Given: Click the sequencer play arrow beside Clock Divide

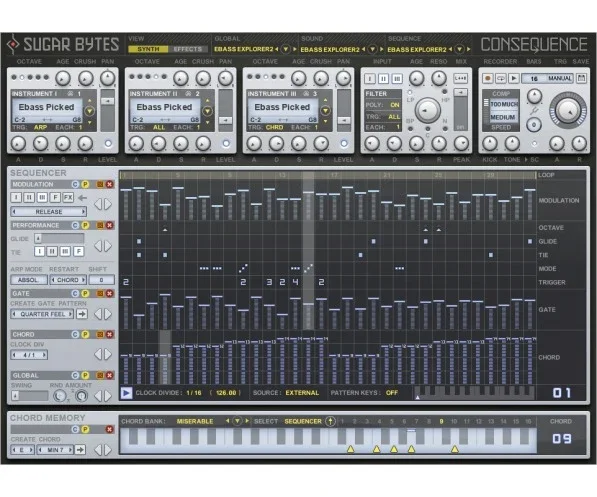Looking at the screenshot, I should point(126,393).
